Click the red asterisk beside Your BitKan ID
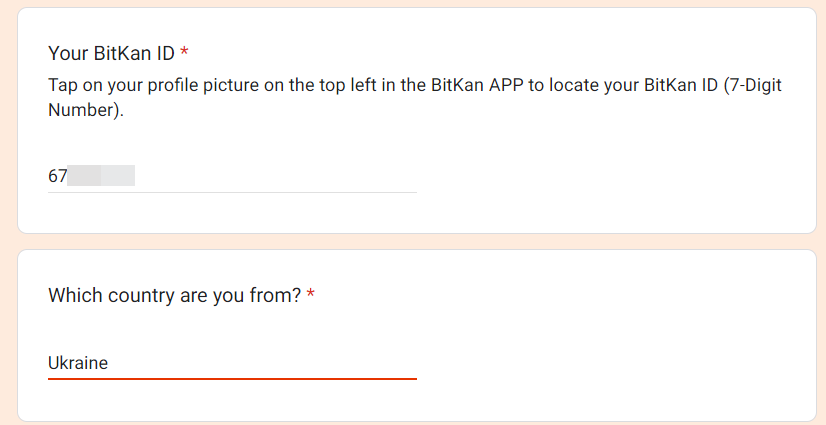 pos(184,52)
